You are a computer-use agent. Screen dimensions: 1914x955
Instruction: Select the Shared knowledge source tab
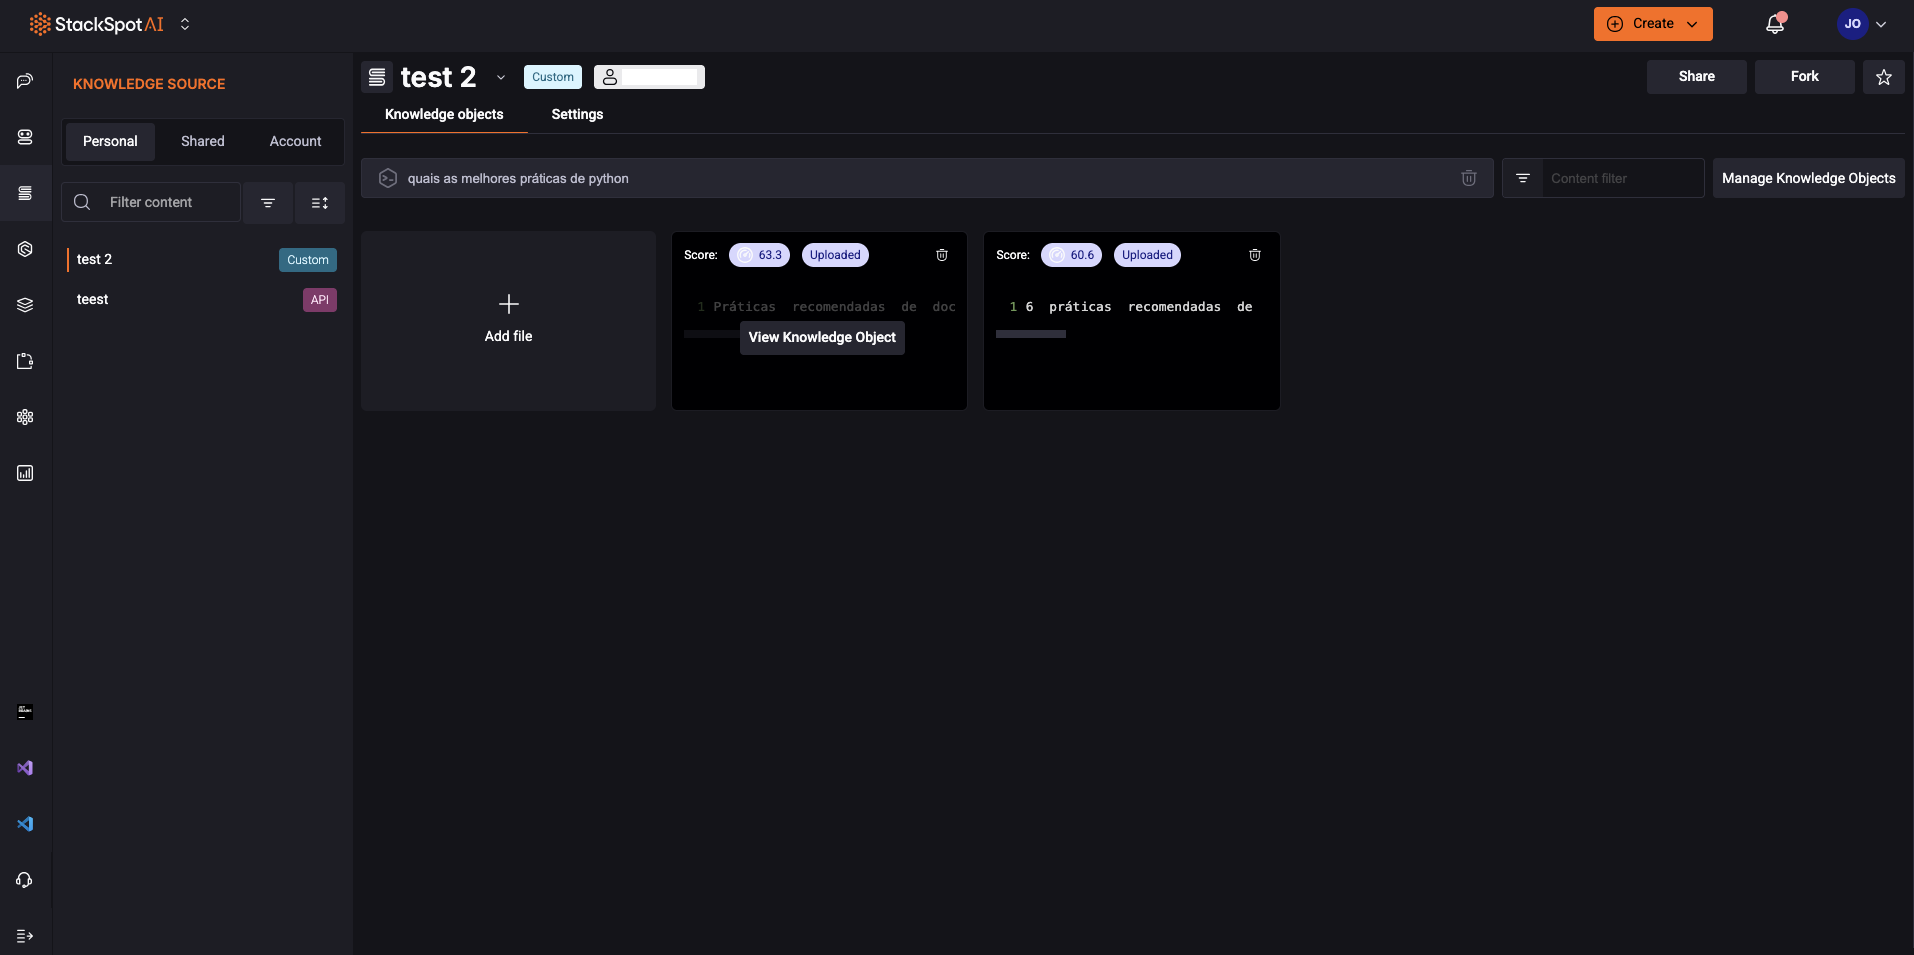(x=202, y=141)
